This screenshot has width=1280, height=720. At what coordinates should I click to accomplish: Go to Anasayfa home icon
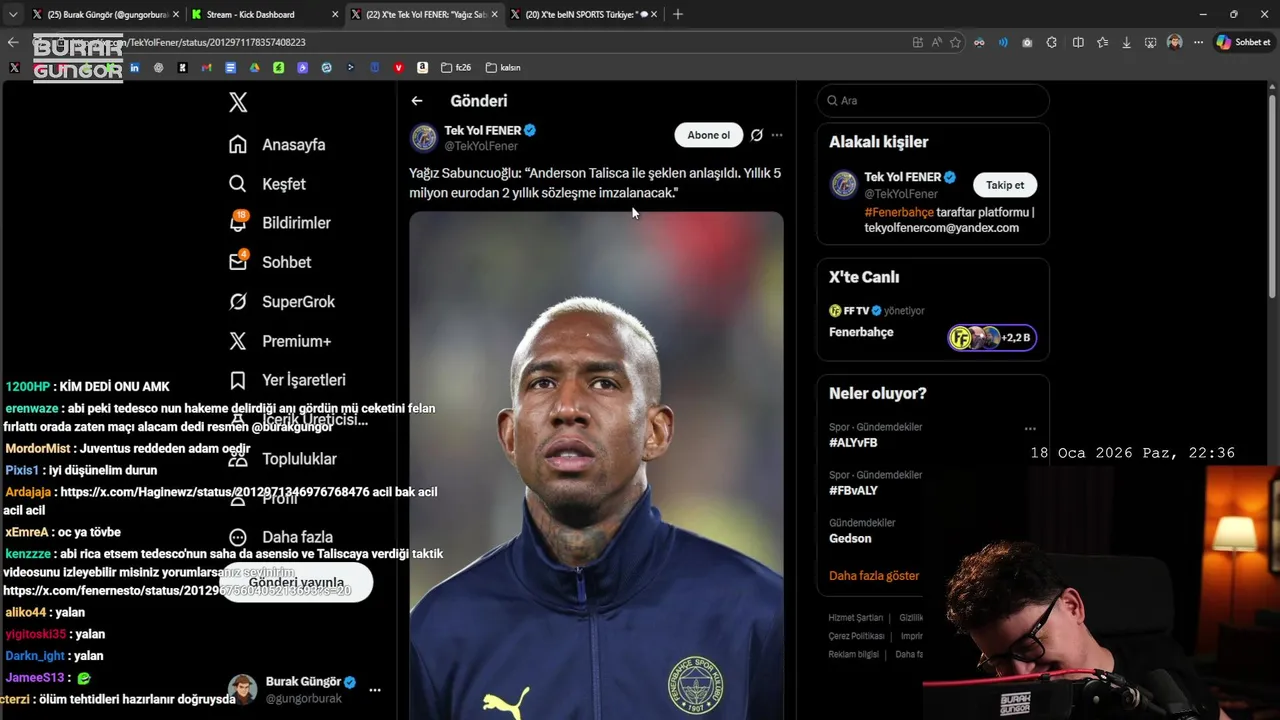(238, 144)
